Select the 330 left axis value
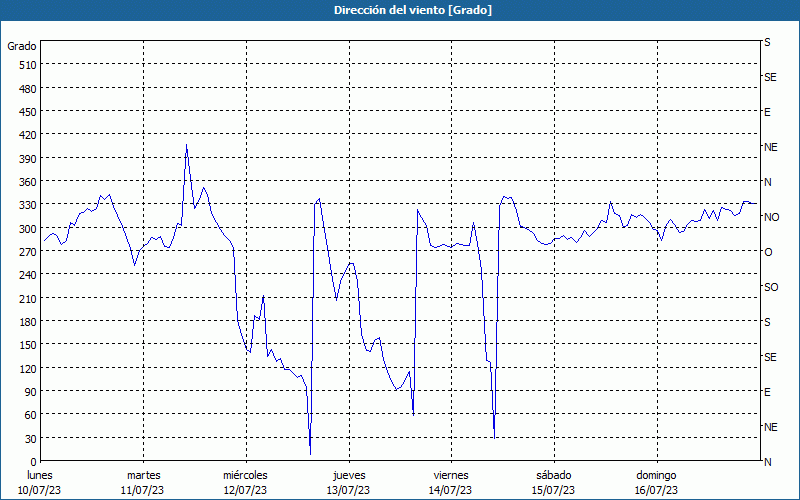Viewport: 800px width, 500px height. pos(28,205)
